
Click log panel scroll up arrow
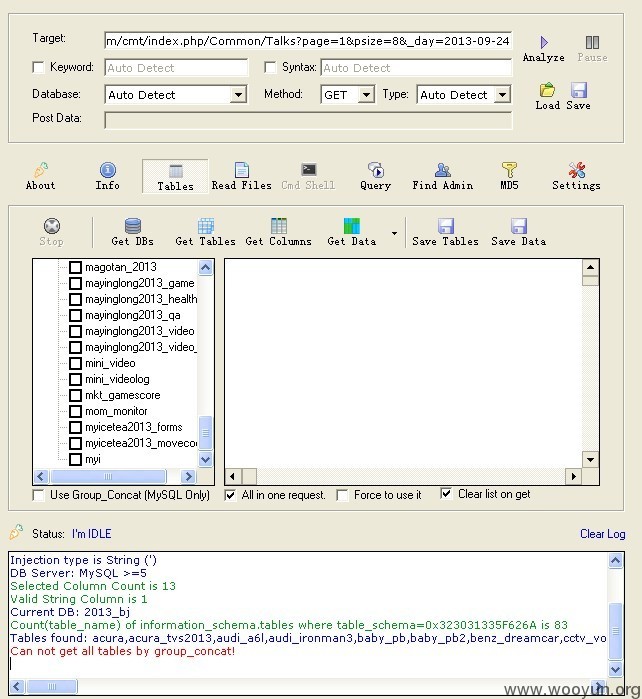(616, 561)
